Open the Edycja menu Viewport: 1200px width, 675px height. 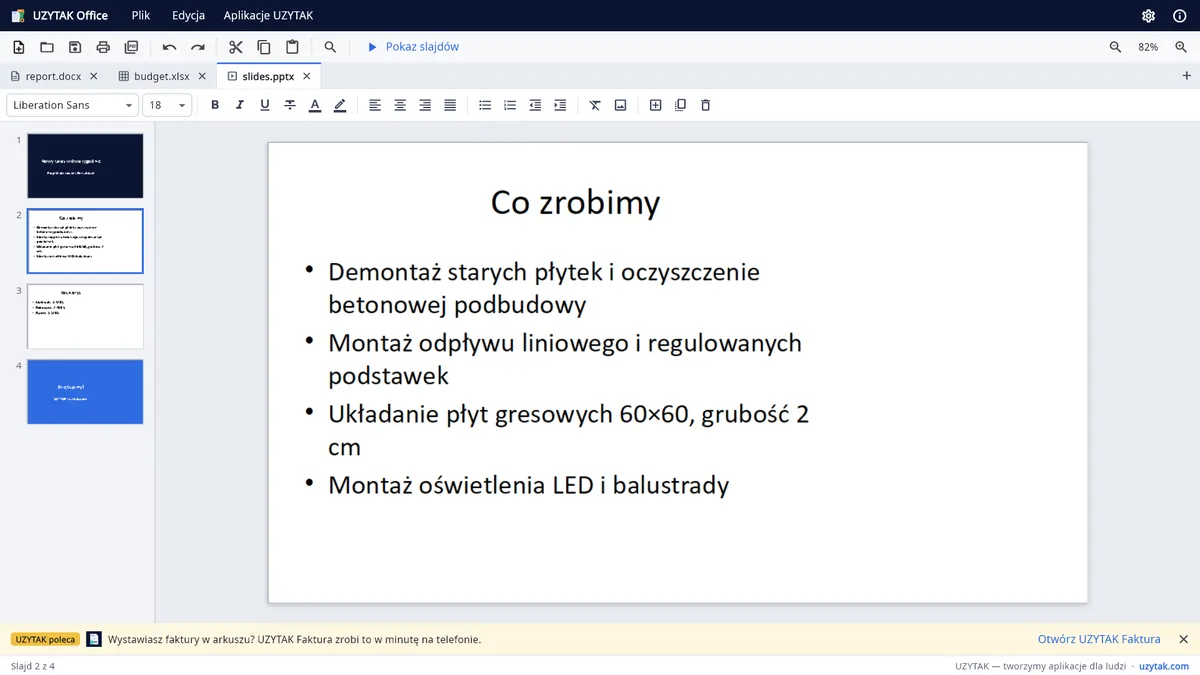[x=188, y=16]
